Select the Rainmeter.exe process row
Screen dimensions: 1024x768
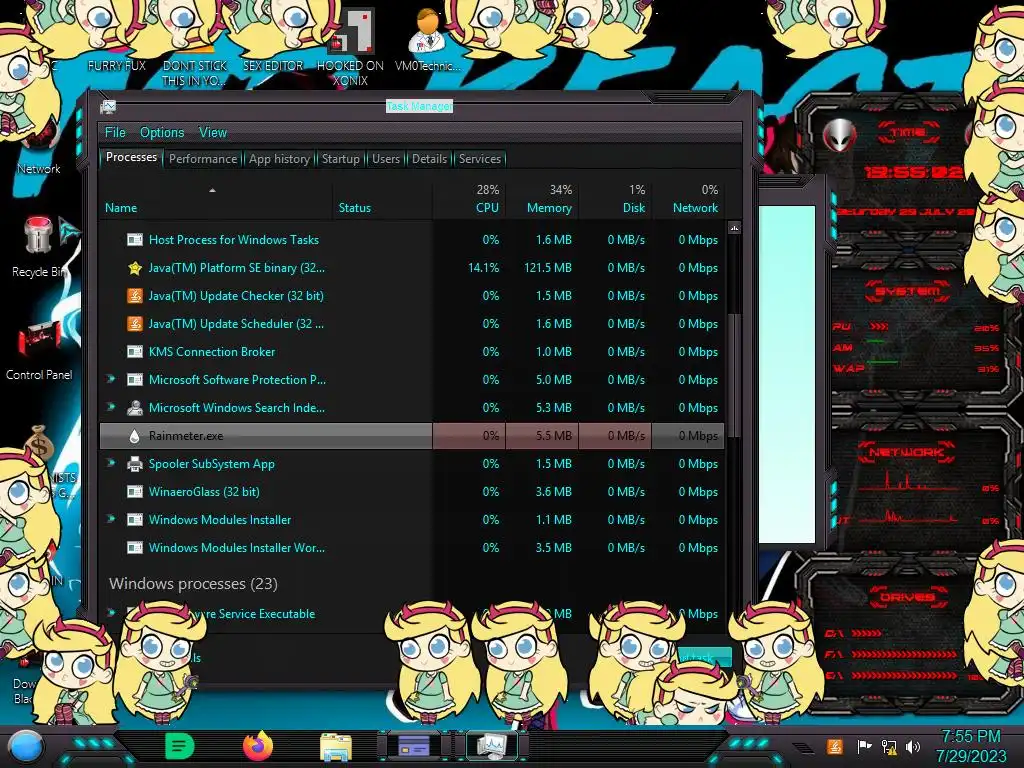pos(412,436)
